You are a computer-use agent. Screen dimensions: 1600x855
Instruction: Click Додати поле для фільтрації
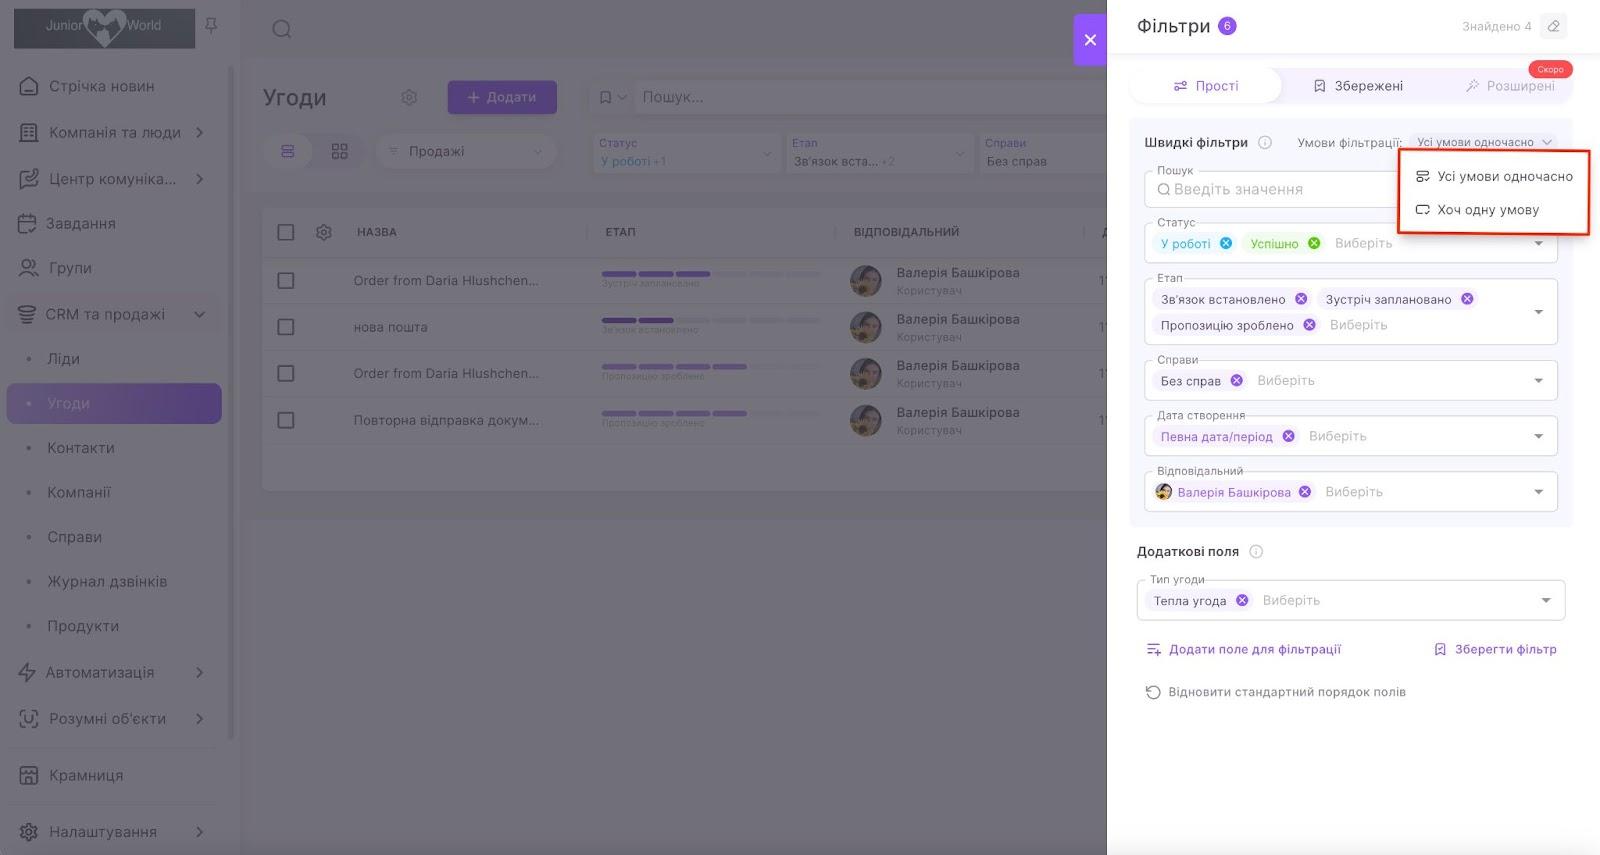(x=1244, y=649)
